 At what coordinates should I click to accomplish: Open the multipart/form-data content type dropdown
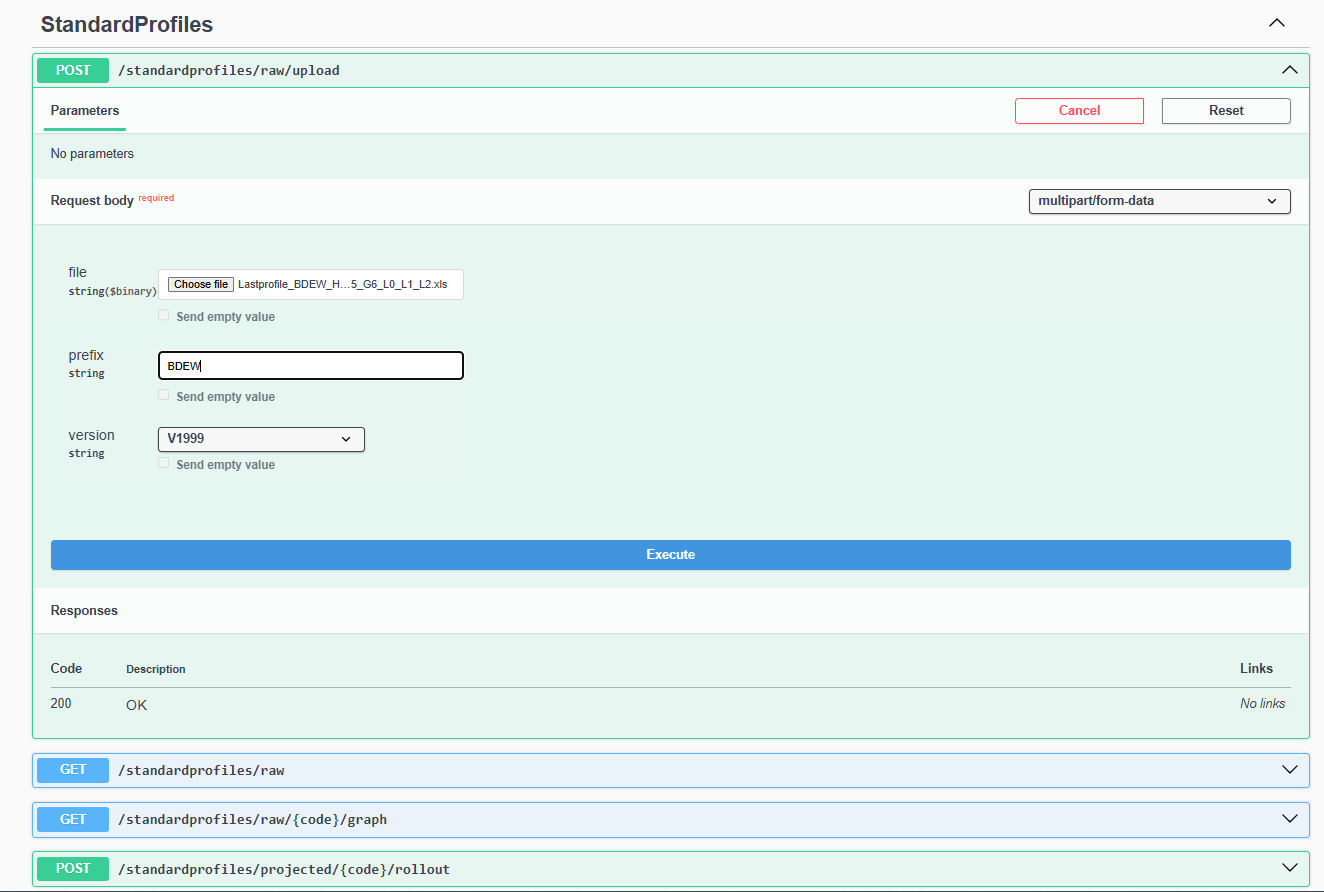(1159, 201)
